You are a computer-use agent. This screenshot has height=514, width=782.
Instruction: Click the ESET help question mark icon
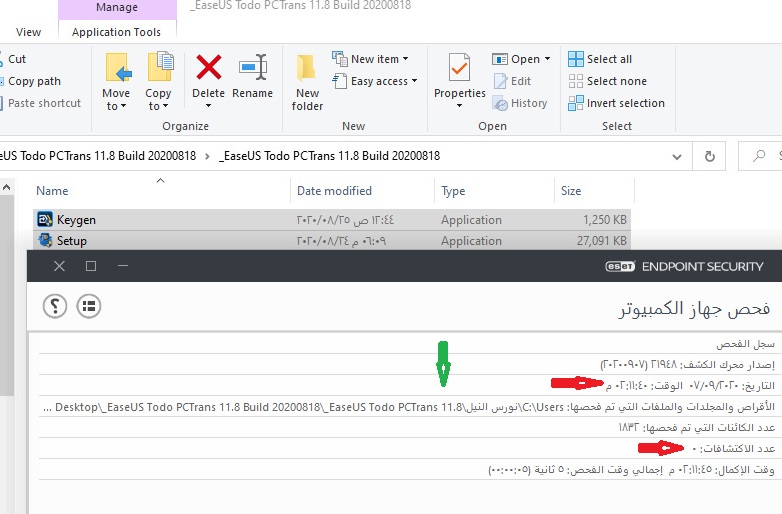point(55,306)
